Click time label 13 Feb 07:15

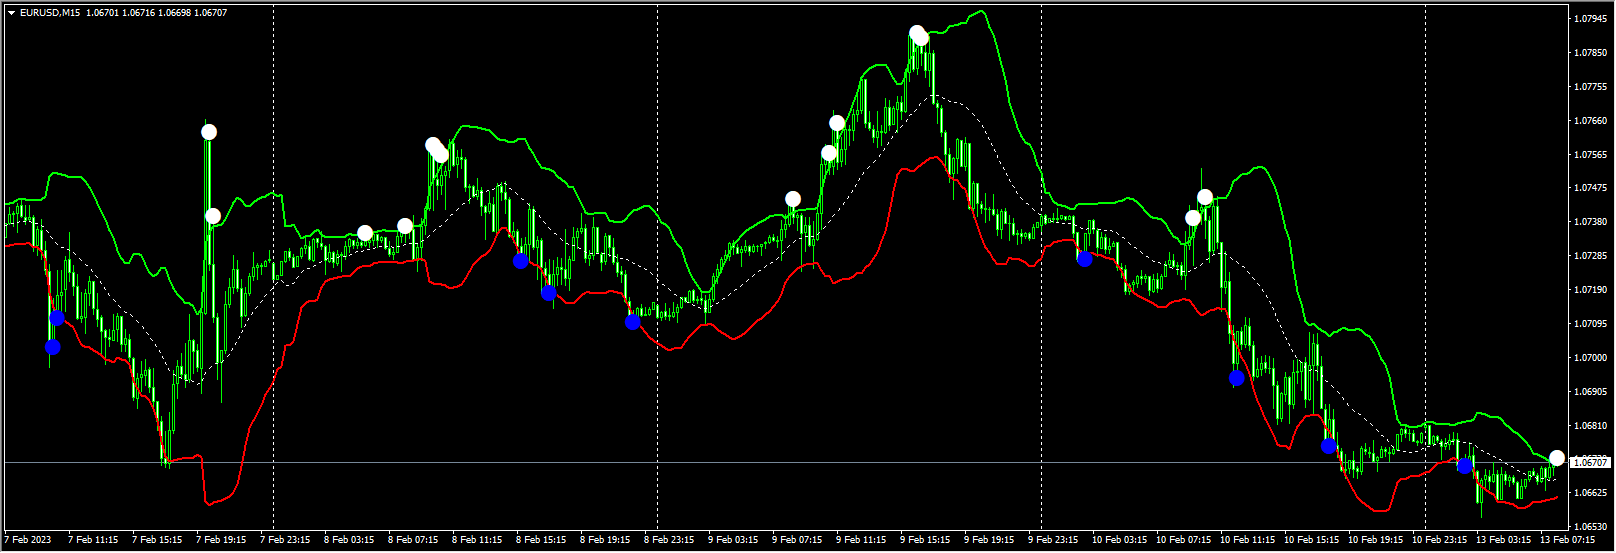click(x=1567, y=540)
